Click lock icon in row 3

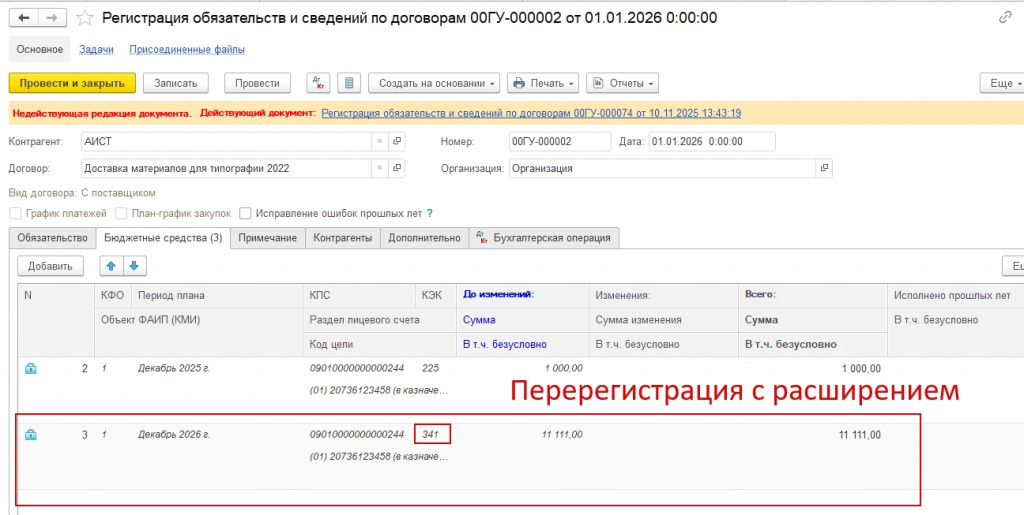(30, 434)
